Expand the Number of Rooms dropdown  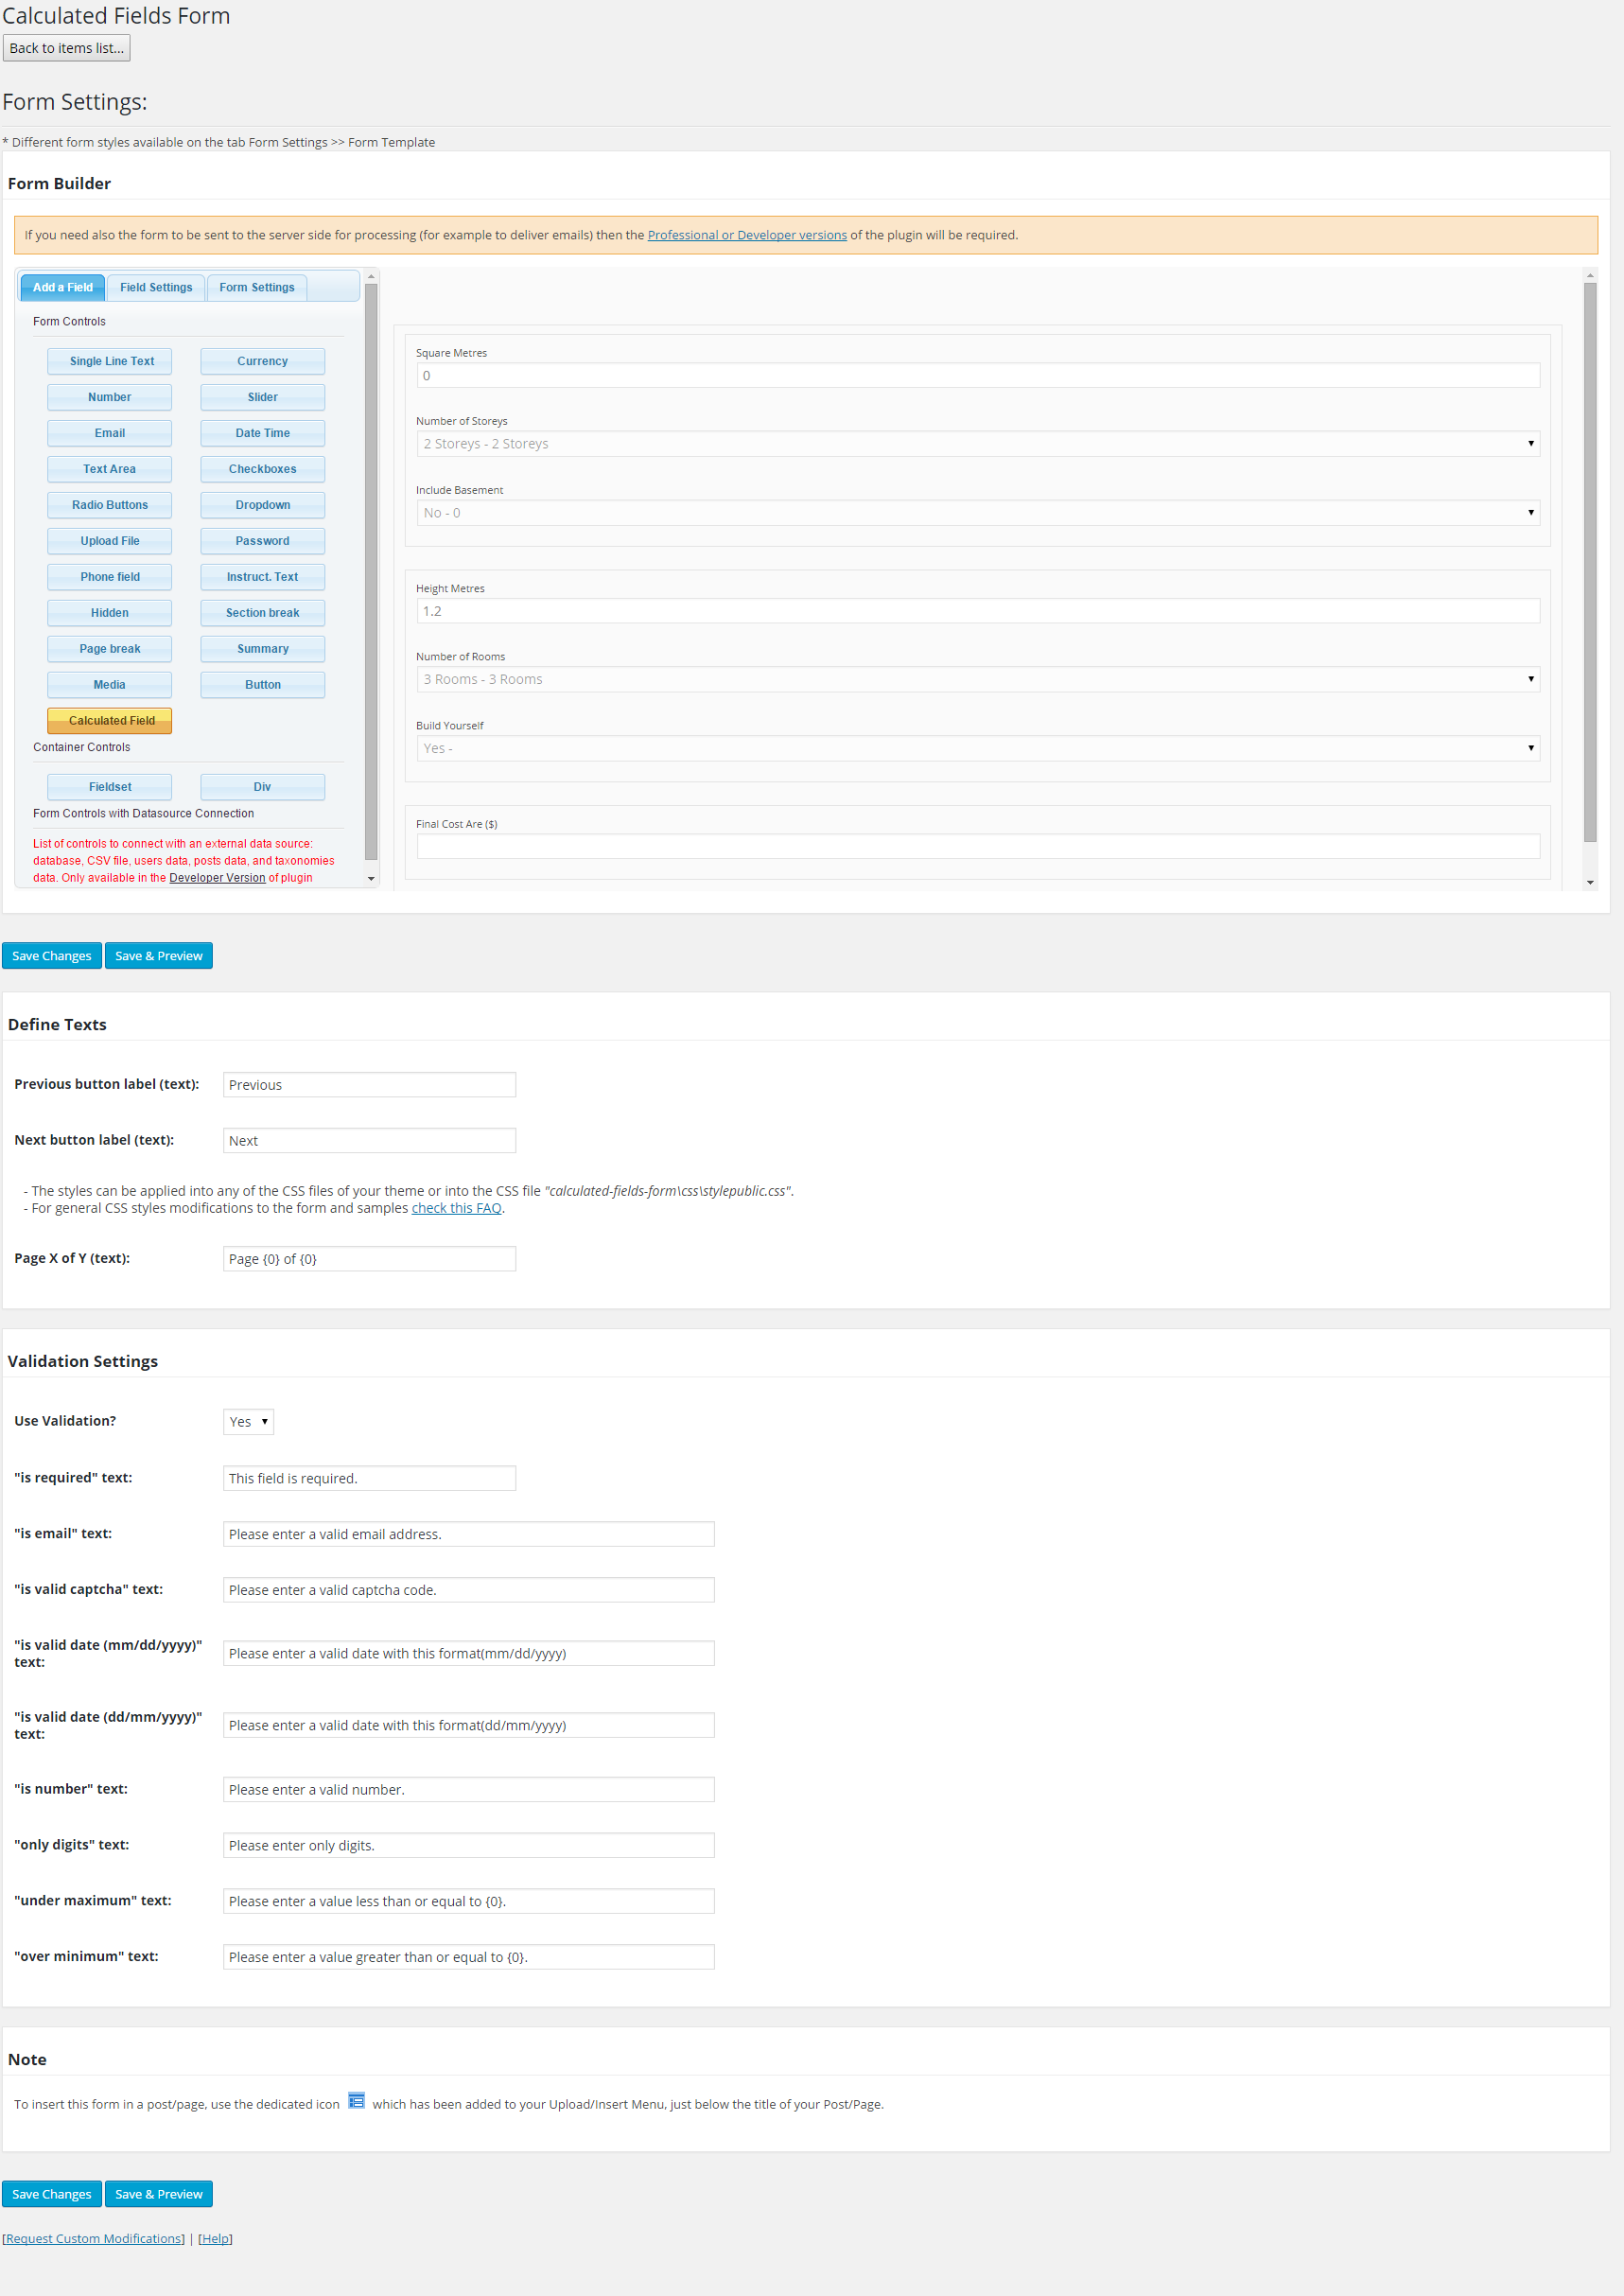click(977, 679)
